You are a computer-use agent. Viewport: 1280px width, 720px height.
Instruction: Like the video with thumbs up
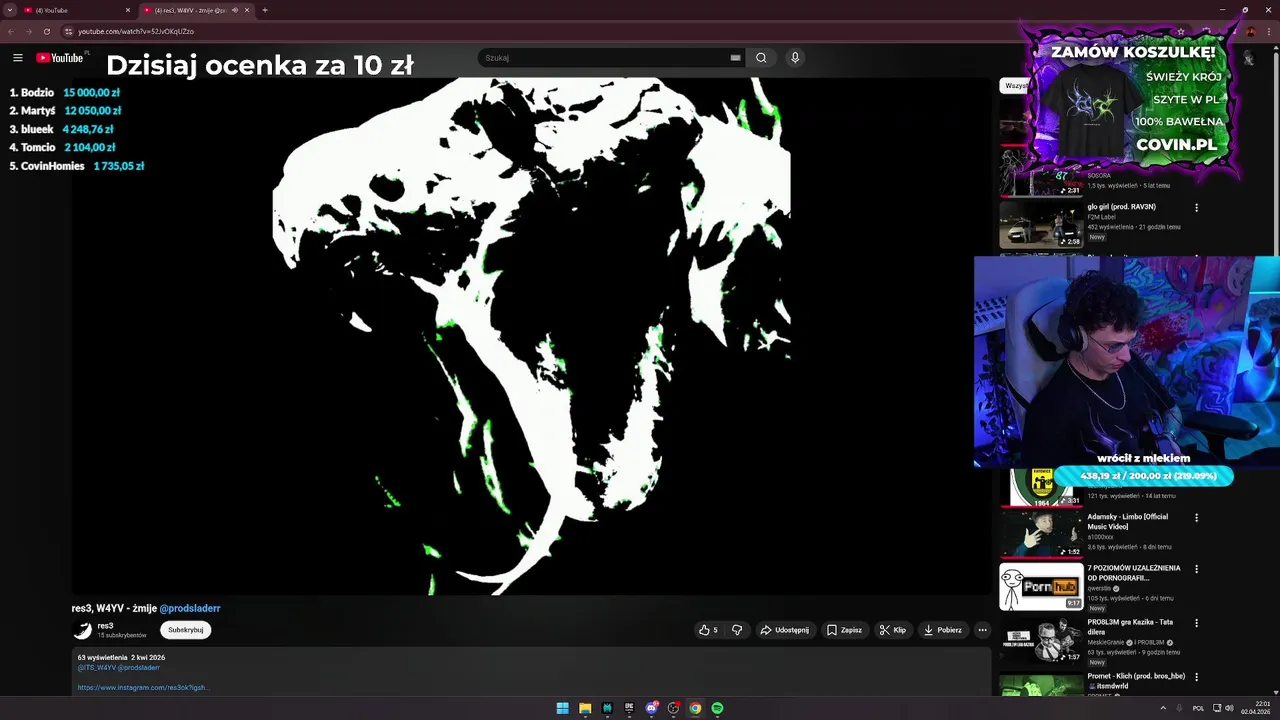709,630
